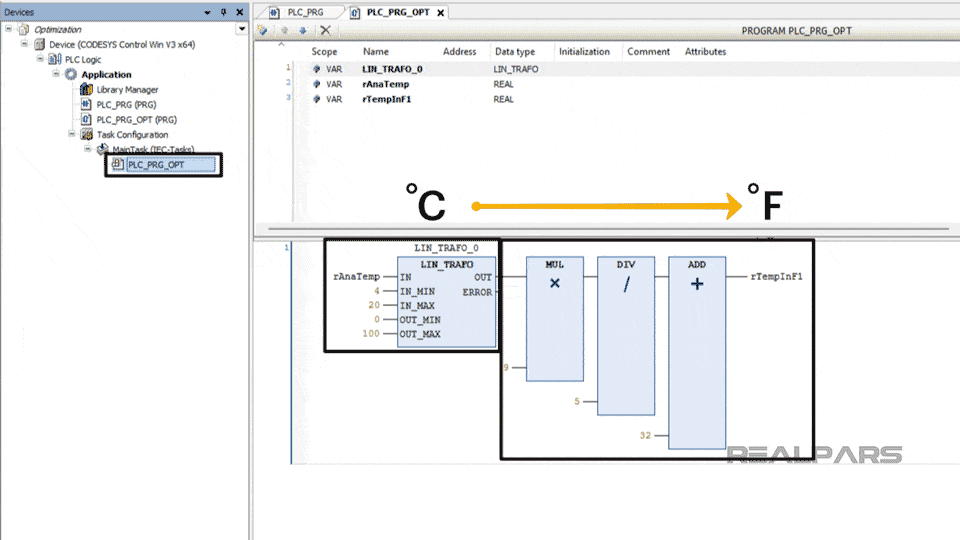Click the REAL data type of rAnaTemp
960x540 pixels.
click(x=503, y=84)
